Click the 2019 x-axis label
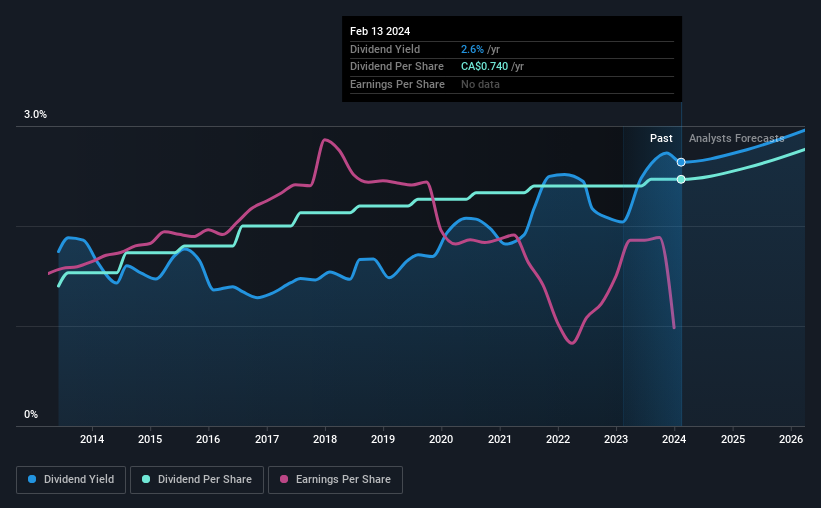821x508 pixels. point(383,439)
